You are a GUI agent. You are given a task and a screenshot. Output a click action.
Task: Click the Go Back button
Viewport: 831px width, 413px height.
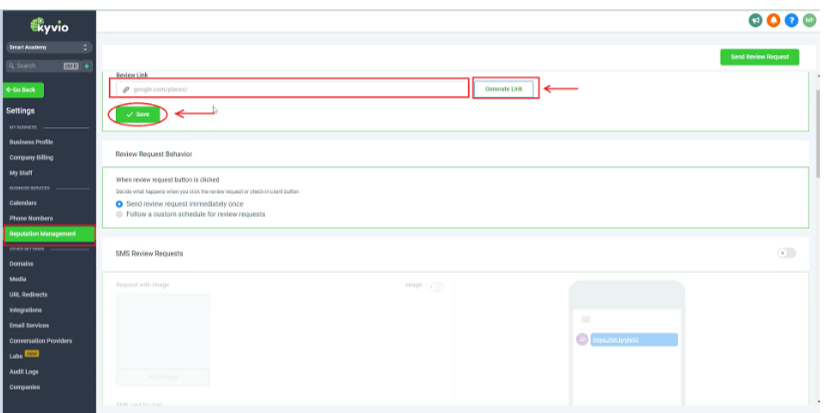click(x=24, y=89)
